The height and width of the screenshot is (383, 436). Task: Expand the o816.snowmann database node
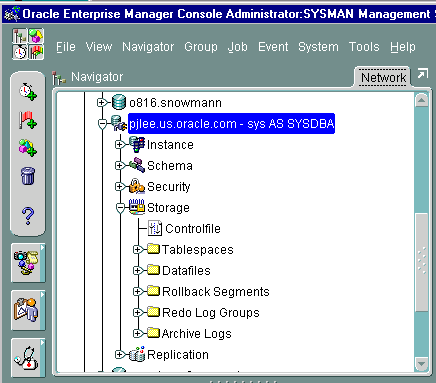[x=101, y=103]
